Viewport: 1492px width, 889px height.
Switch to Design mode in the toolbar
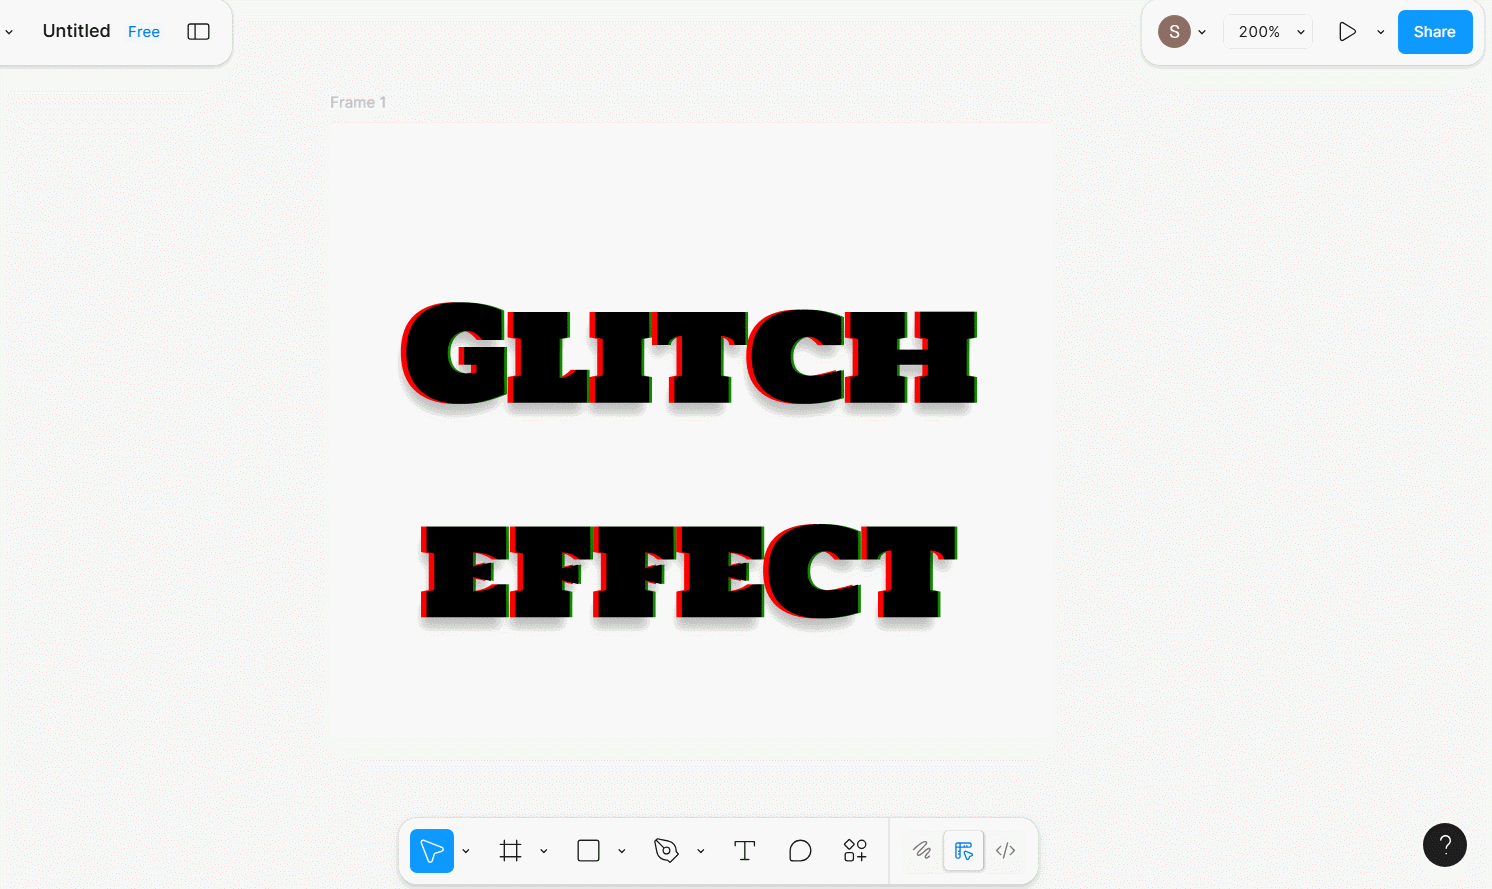point(964,851)
